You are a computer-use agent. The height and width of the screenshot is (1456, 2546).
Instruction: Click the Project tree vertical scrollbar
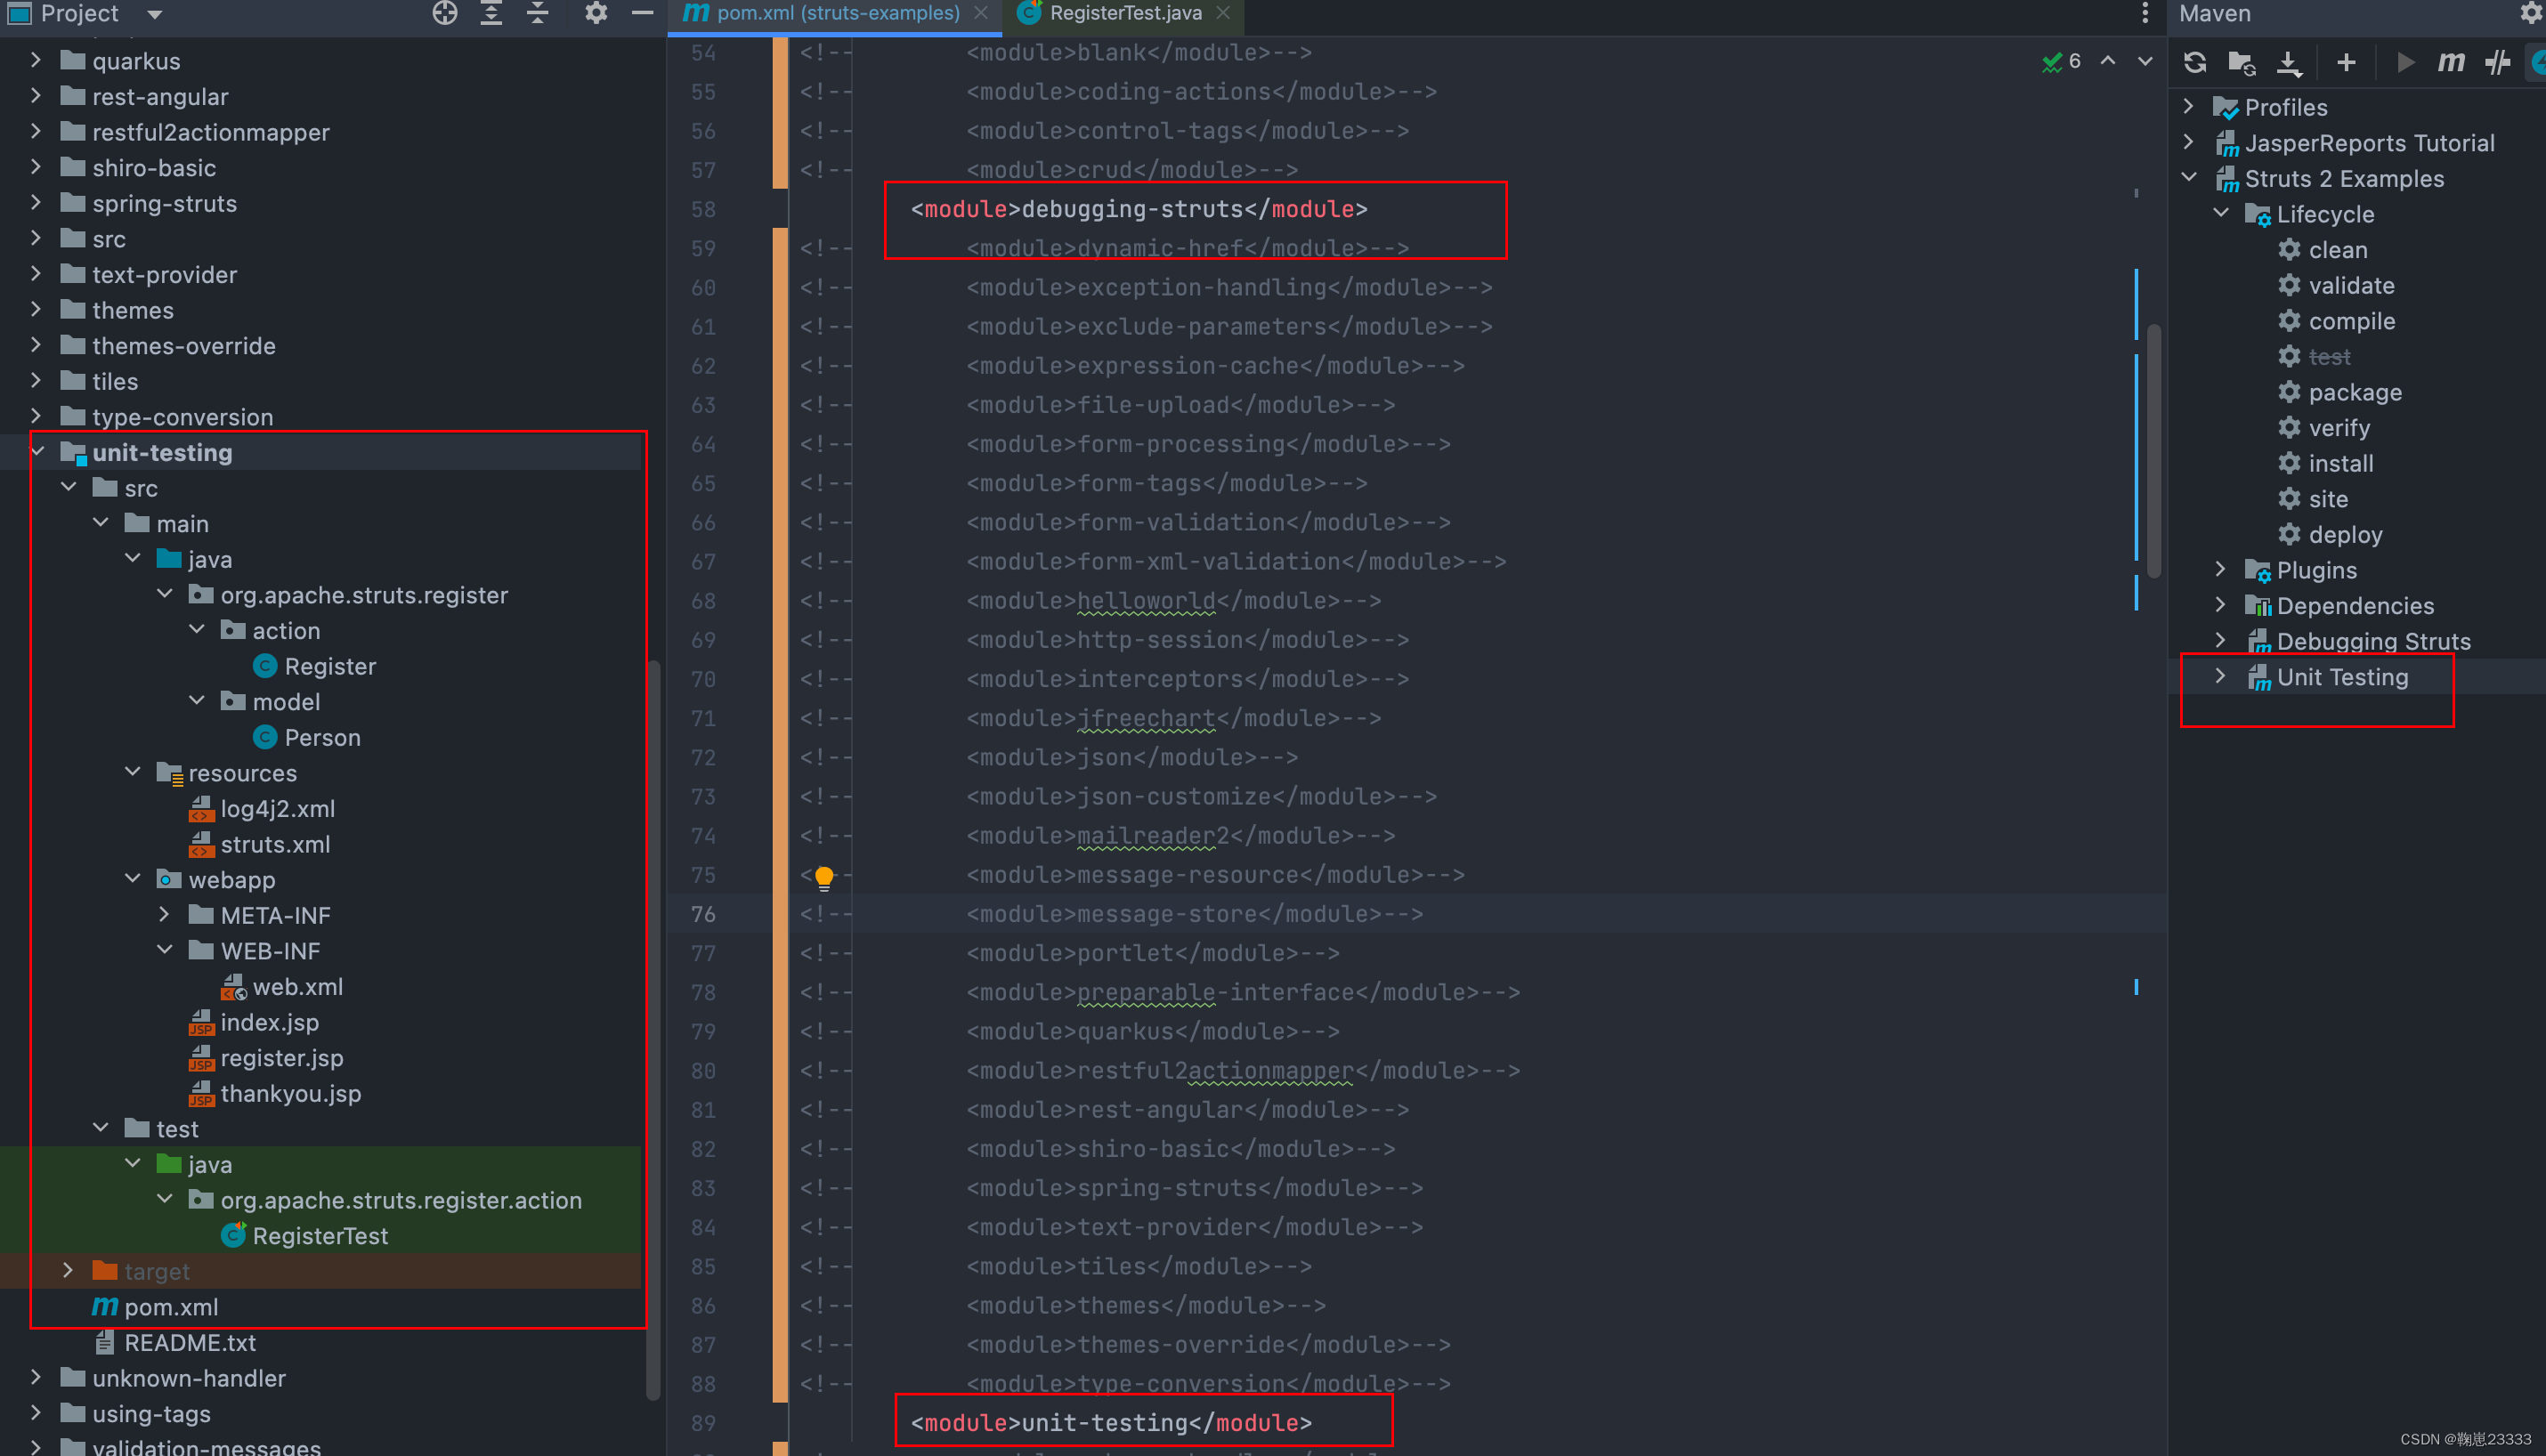pyautogui.click(x=653, y=1030)
